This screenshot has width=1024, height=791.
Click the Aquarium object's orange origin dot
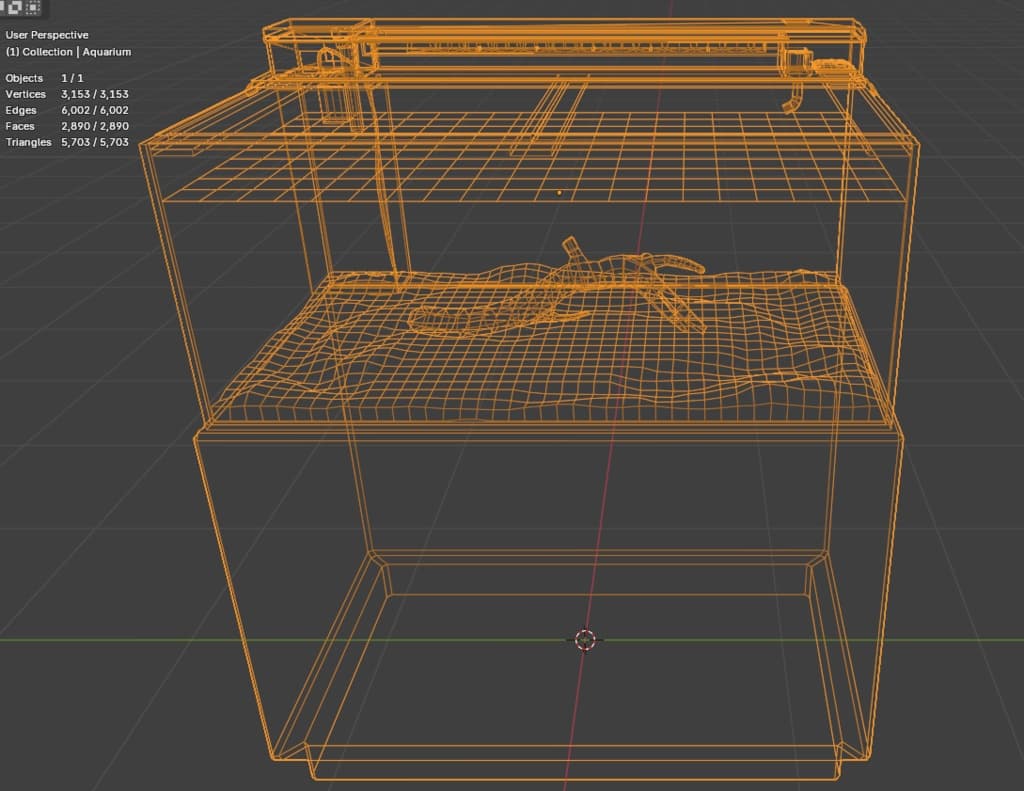coord(559,193)
